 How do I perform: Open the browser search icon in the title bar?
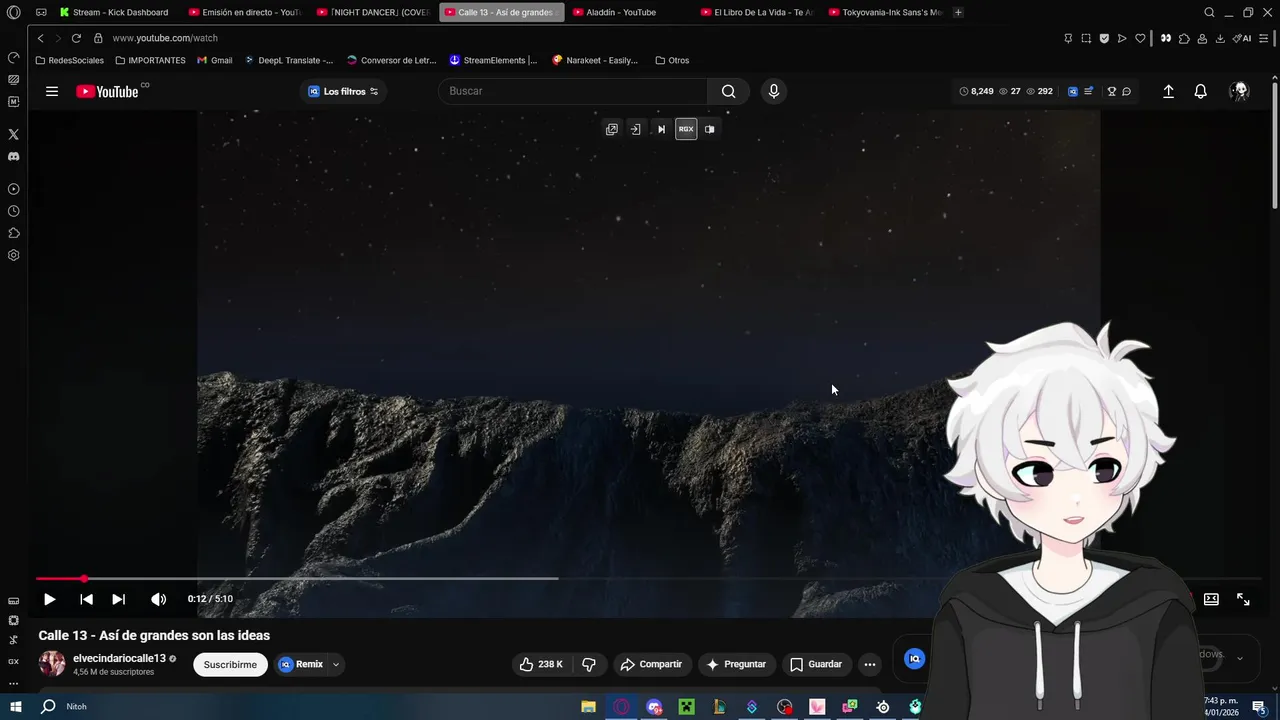(1209, 12)
